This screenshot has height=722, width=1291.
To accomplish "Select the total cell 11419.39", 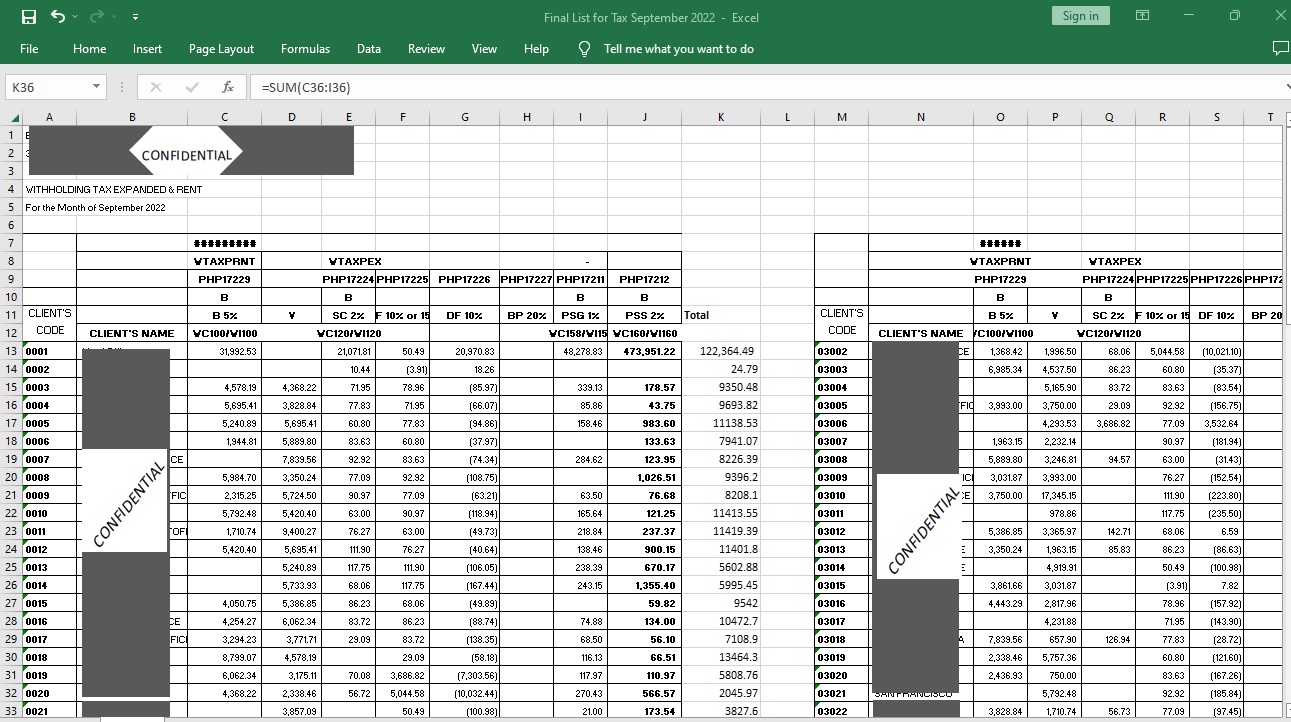I will (x=721, y=532).
